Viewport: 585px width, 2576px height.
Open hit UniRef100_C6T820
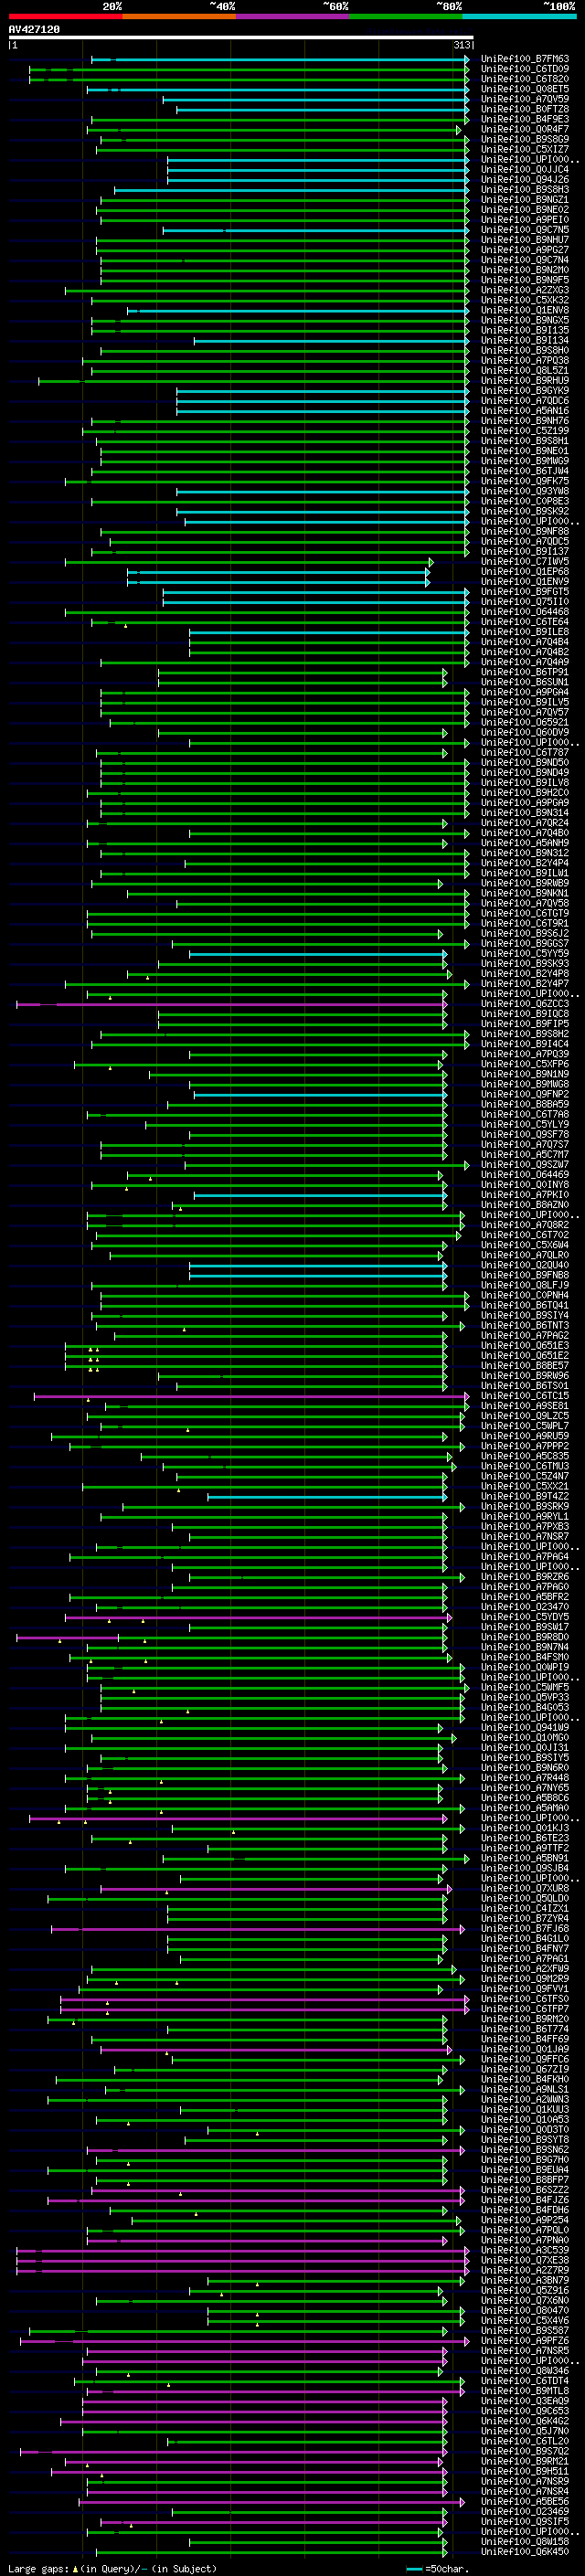(x=525, y=79)
